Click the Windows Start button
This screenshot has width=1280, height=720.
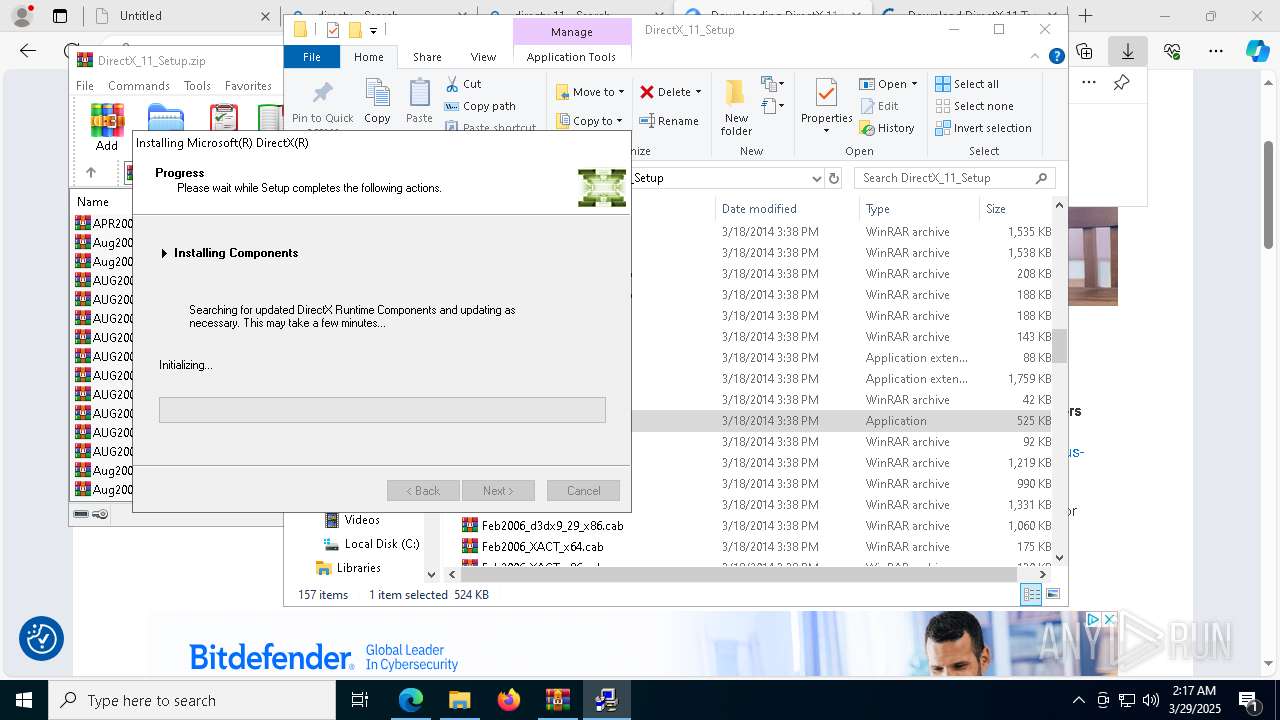point(24,700)
